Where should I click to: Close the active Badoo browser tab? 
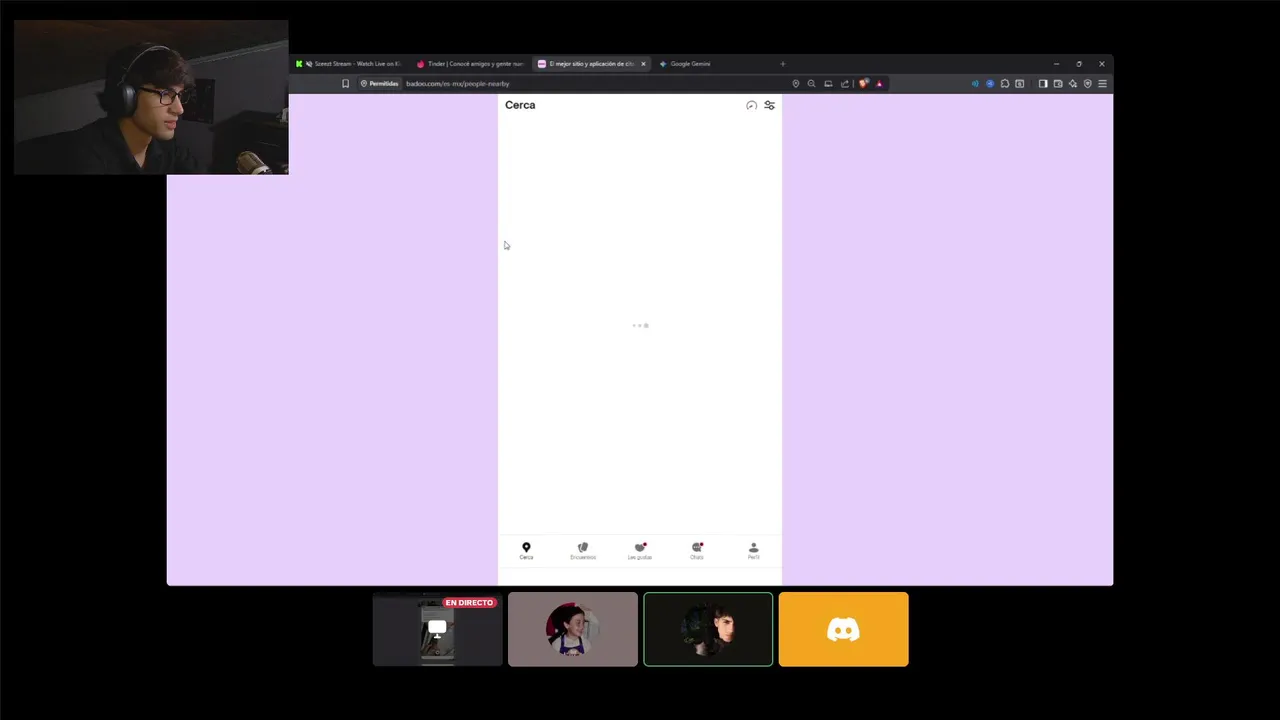click(x=643, y=64)
